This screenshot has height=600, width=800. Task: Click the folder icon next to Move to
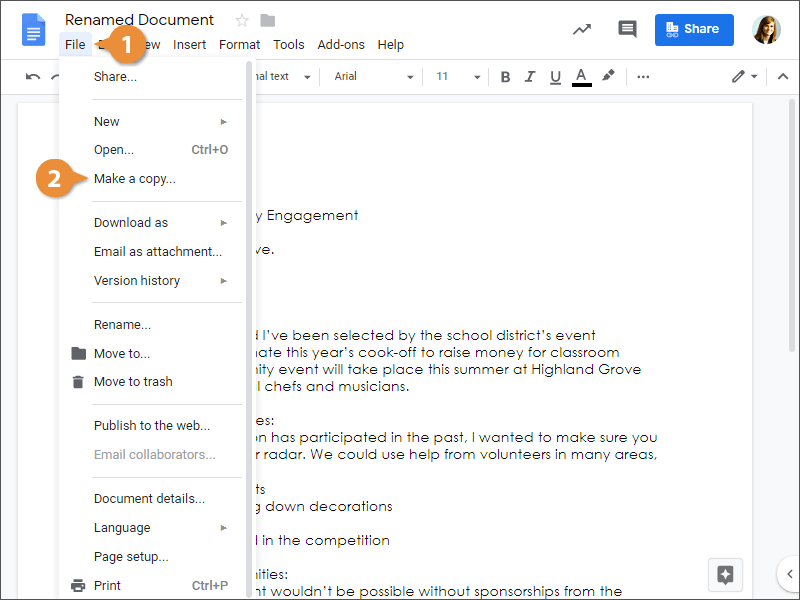tap(78, 353)
